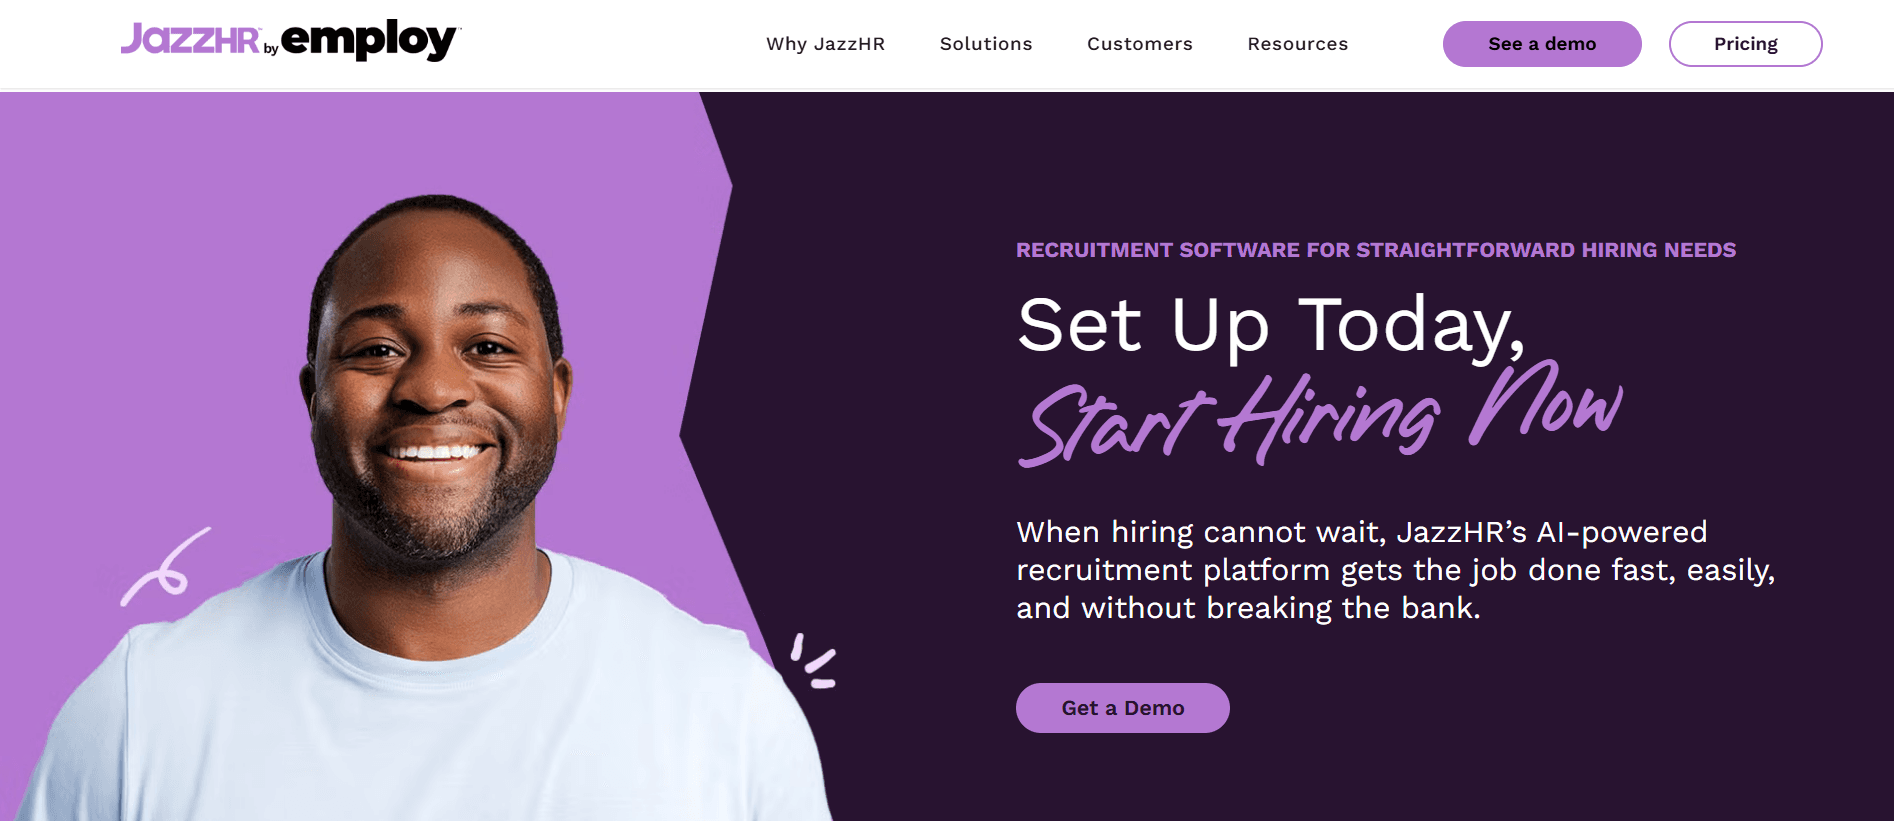Open the Pricing page button

(x=1746, y=44)
